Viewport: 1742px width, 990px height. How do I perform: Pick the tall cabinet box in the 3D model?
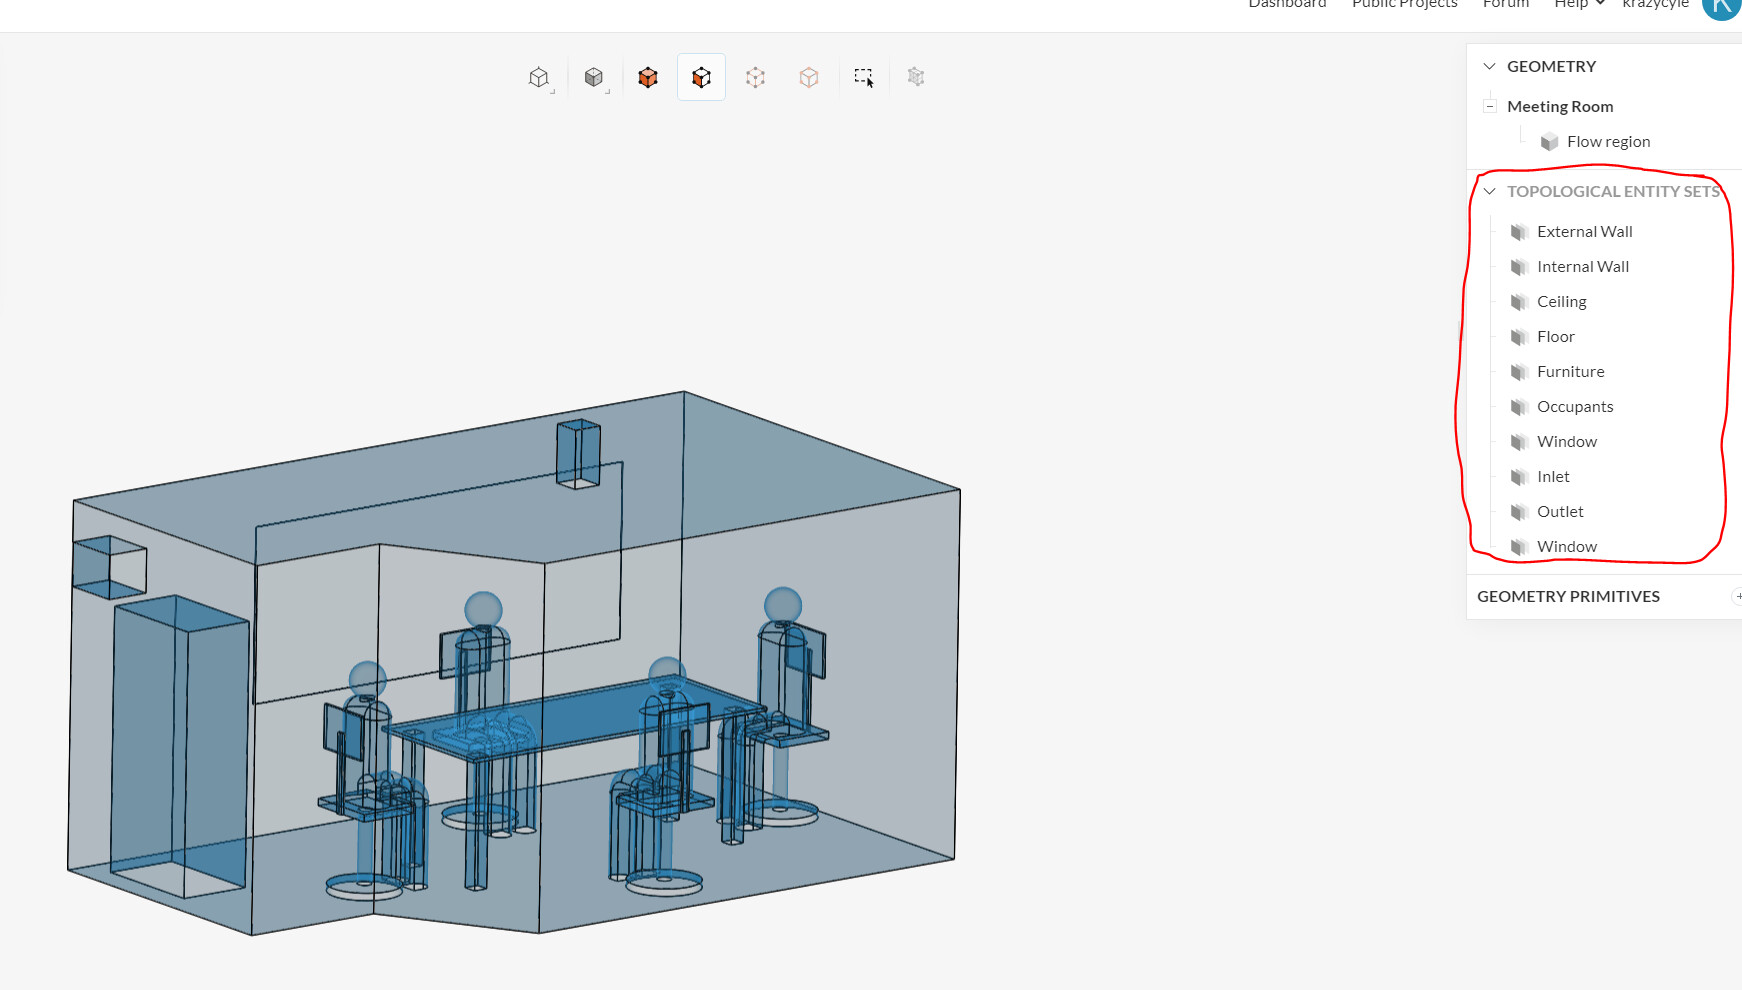tap(180, 745)
